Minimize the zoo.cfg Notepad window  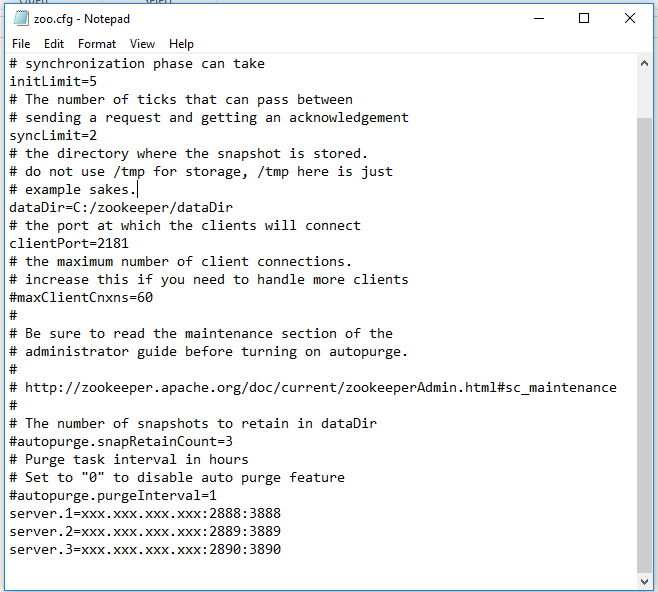tap(538, 18)
